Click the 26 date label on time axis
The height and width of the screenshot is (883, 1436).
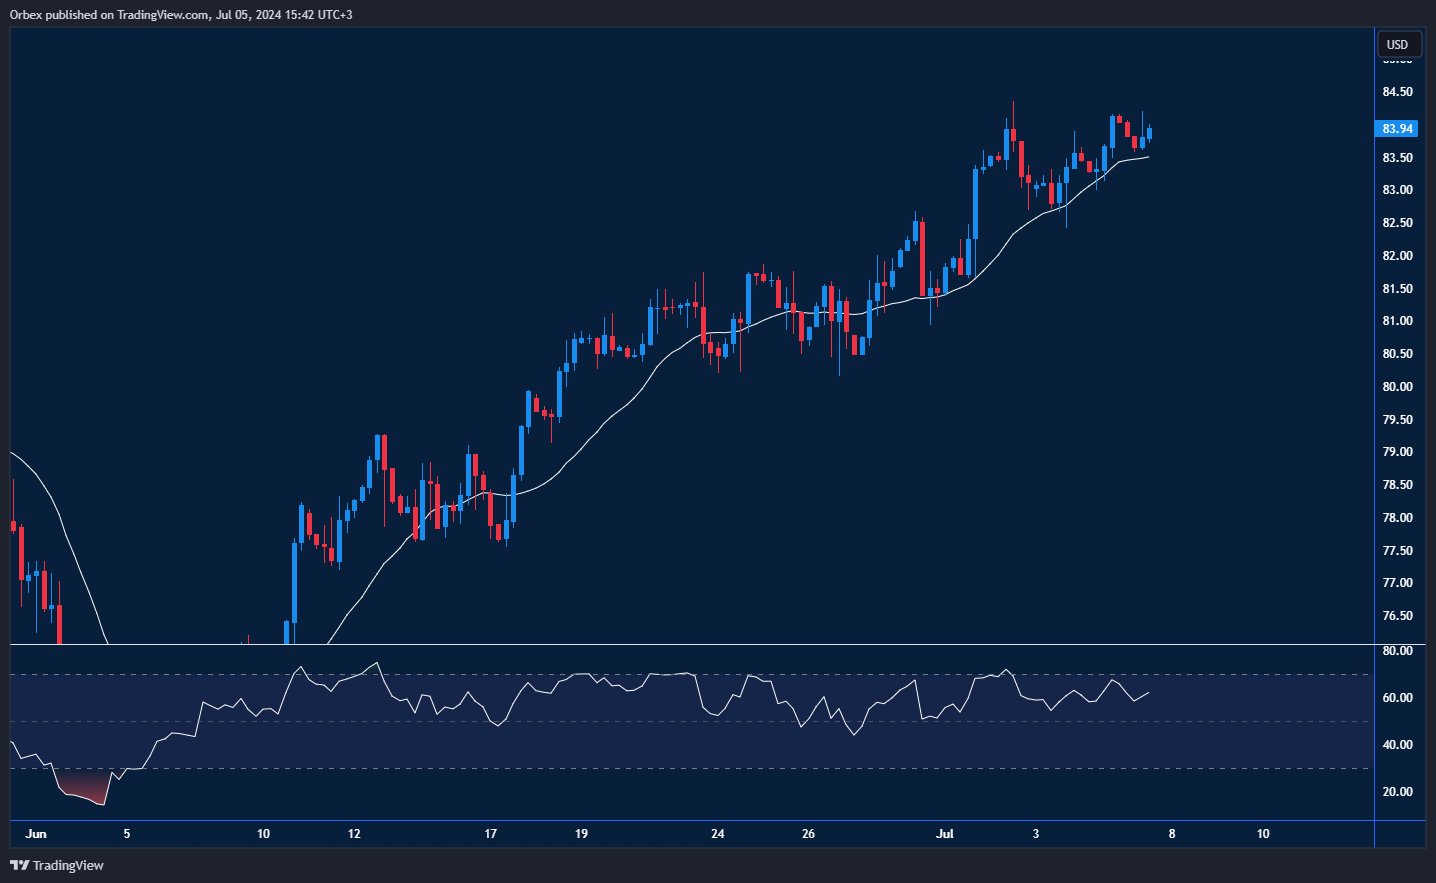coord(808,833)
